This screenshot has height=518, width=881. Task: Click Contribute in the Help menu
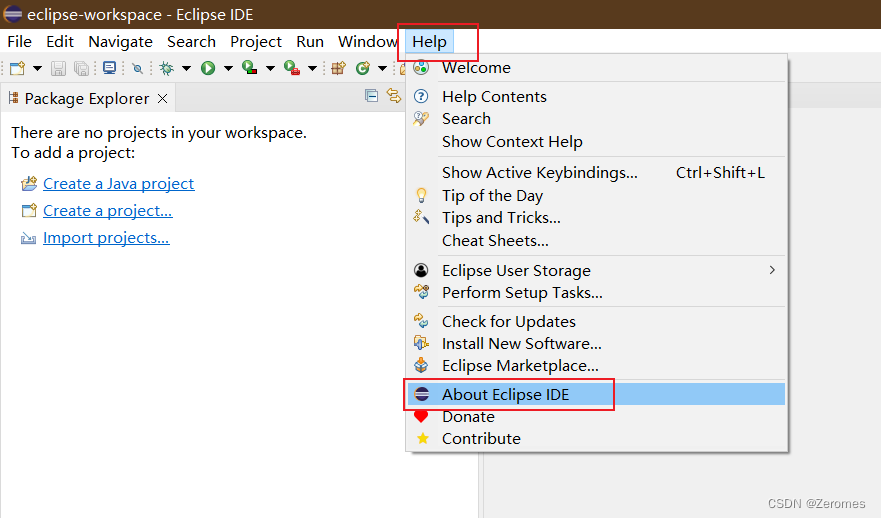pyautogui.click(x=596, y=438)
